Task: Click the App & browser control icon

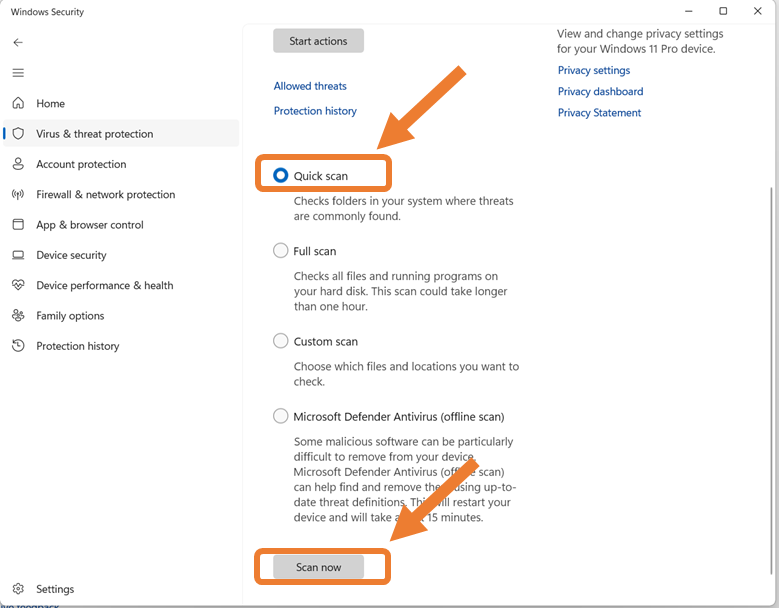Action: [18, 225]
